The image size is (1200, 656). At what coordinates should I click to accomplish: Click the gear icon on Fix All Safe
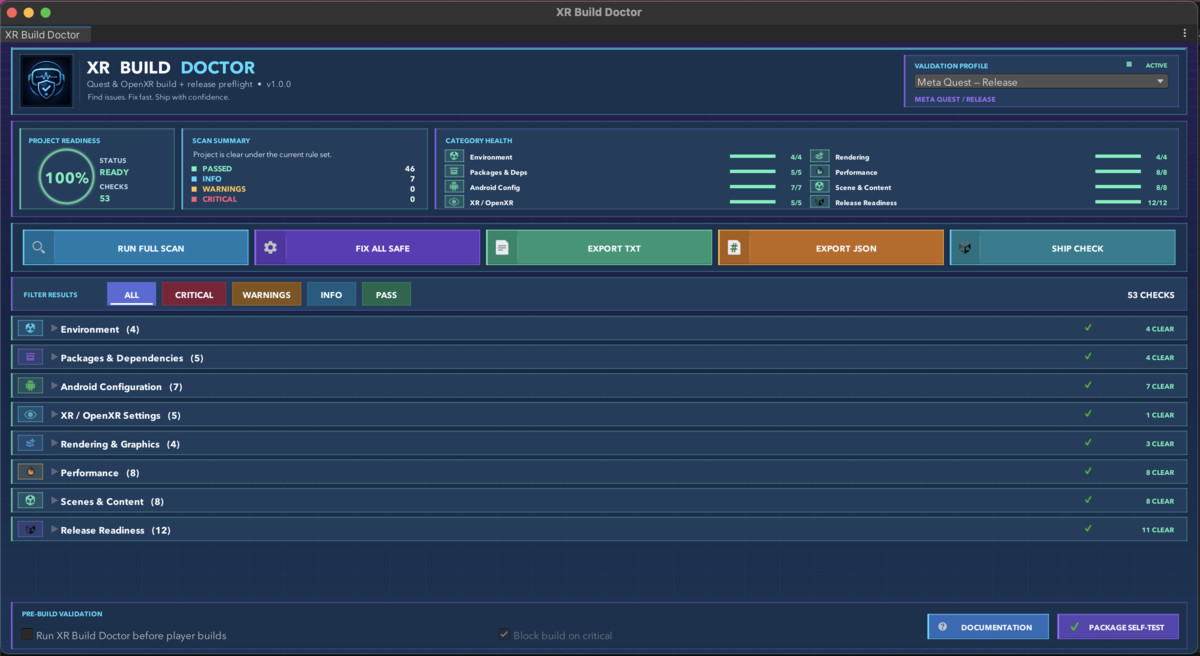coord(270,248)
